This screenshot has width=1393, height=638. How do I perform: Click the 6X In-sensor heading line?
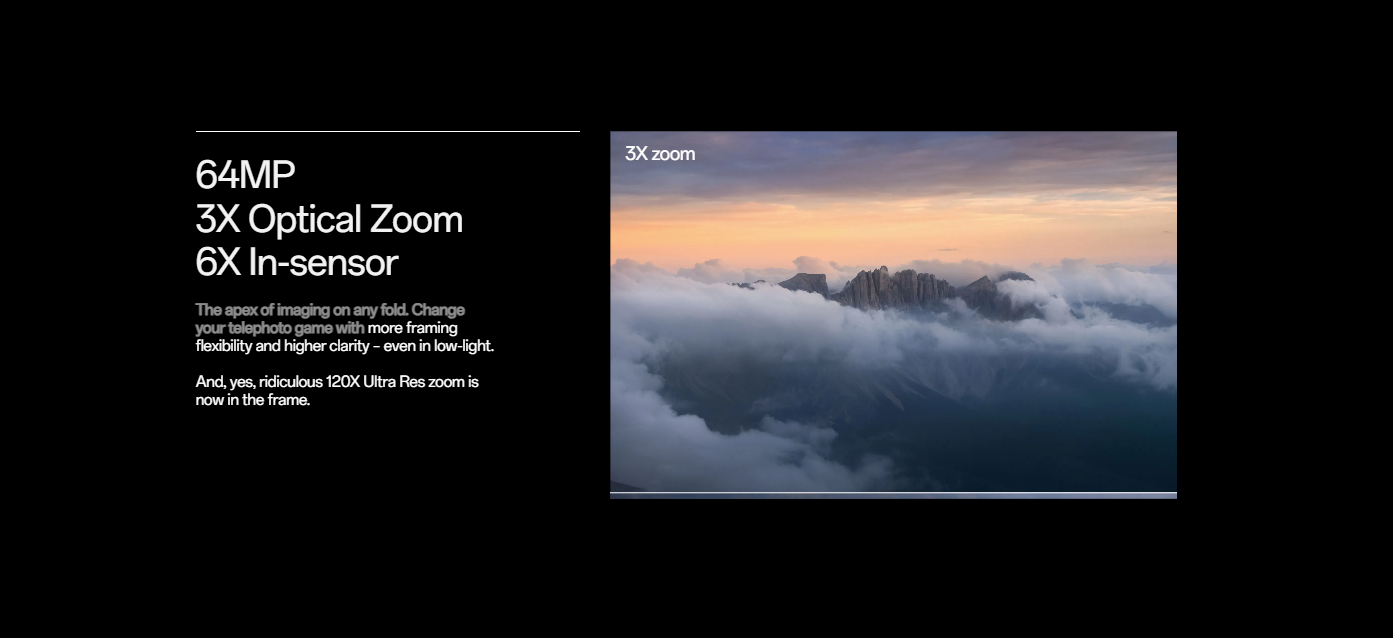click(x=296, y=263)
